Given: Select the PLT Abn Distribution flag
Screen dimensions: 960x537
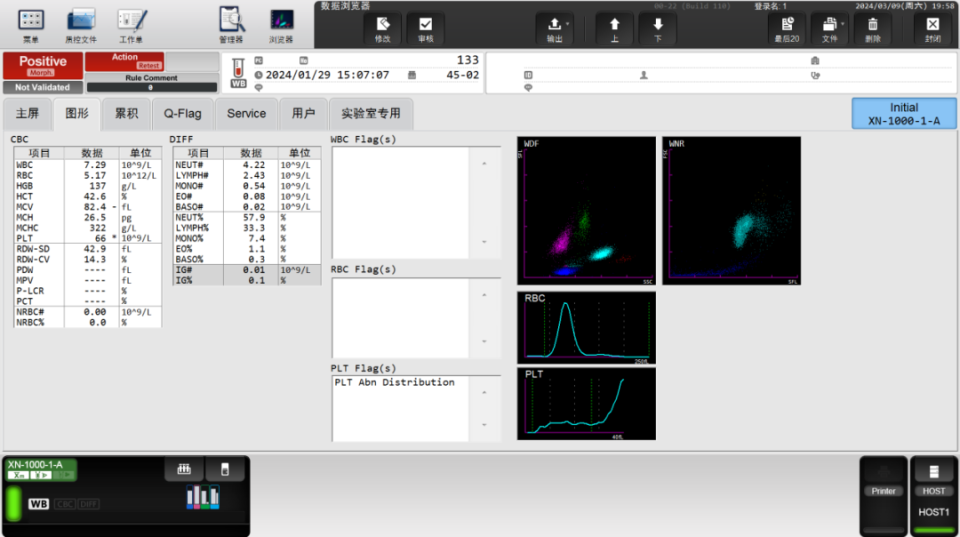Looking at the screenshot, I should [394, 383].
